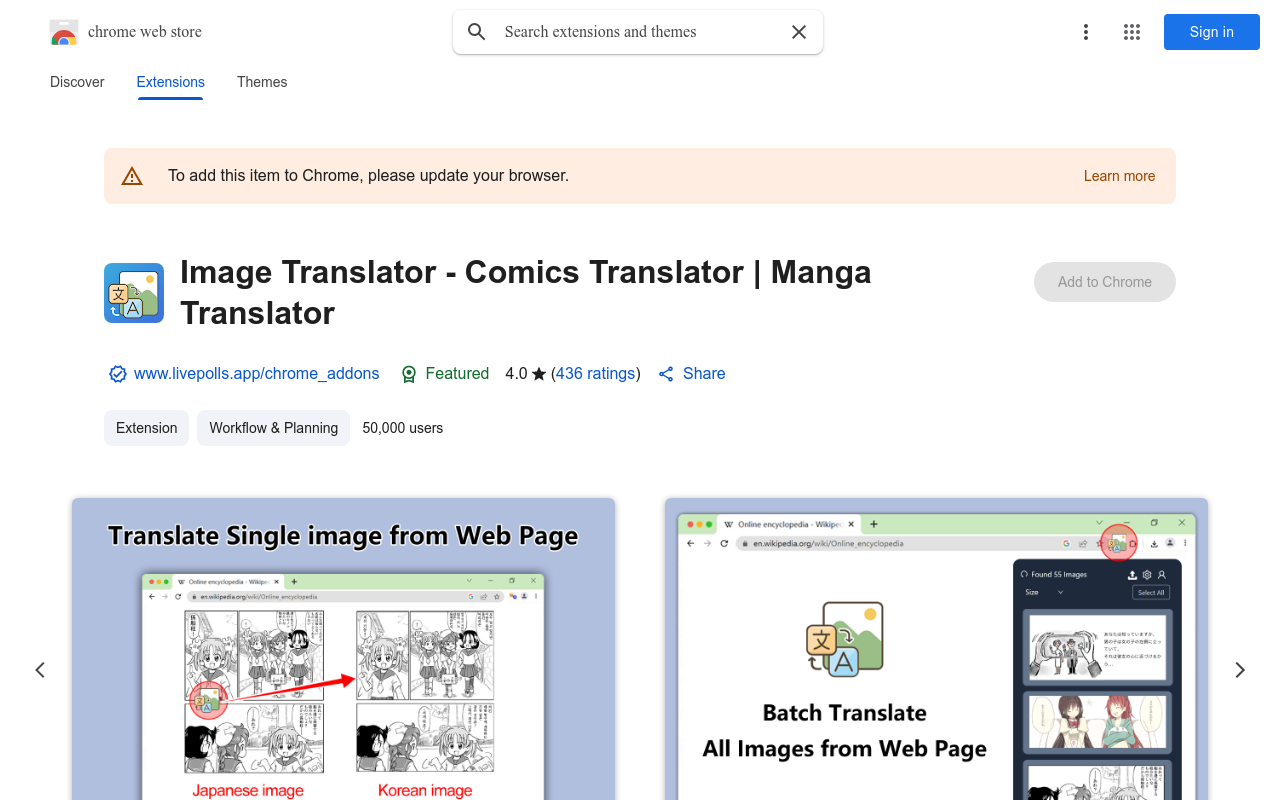Screen dimensions: 1280x800
Task: Open the three-dot more options menu
Action: coord(1086,32)
